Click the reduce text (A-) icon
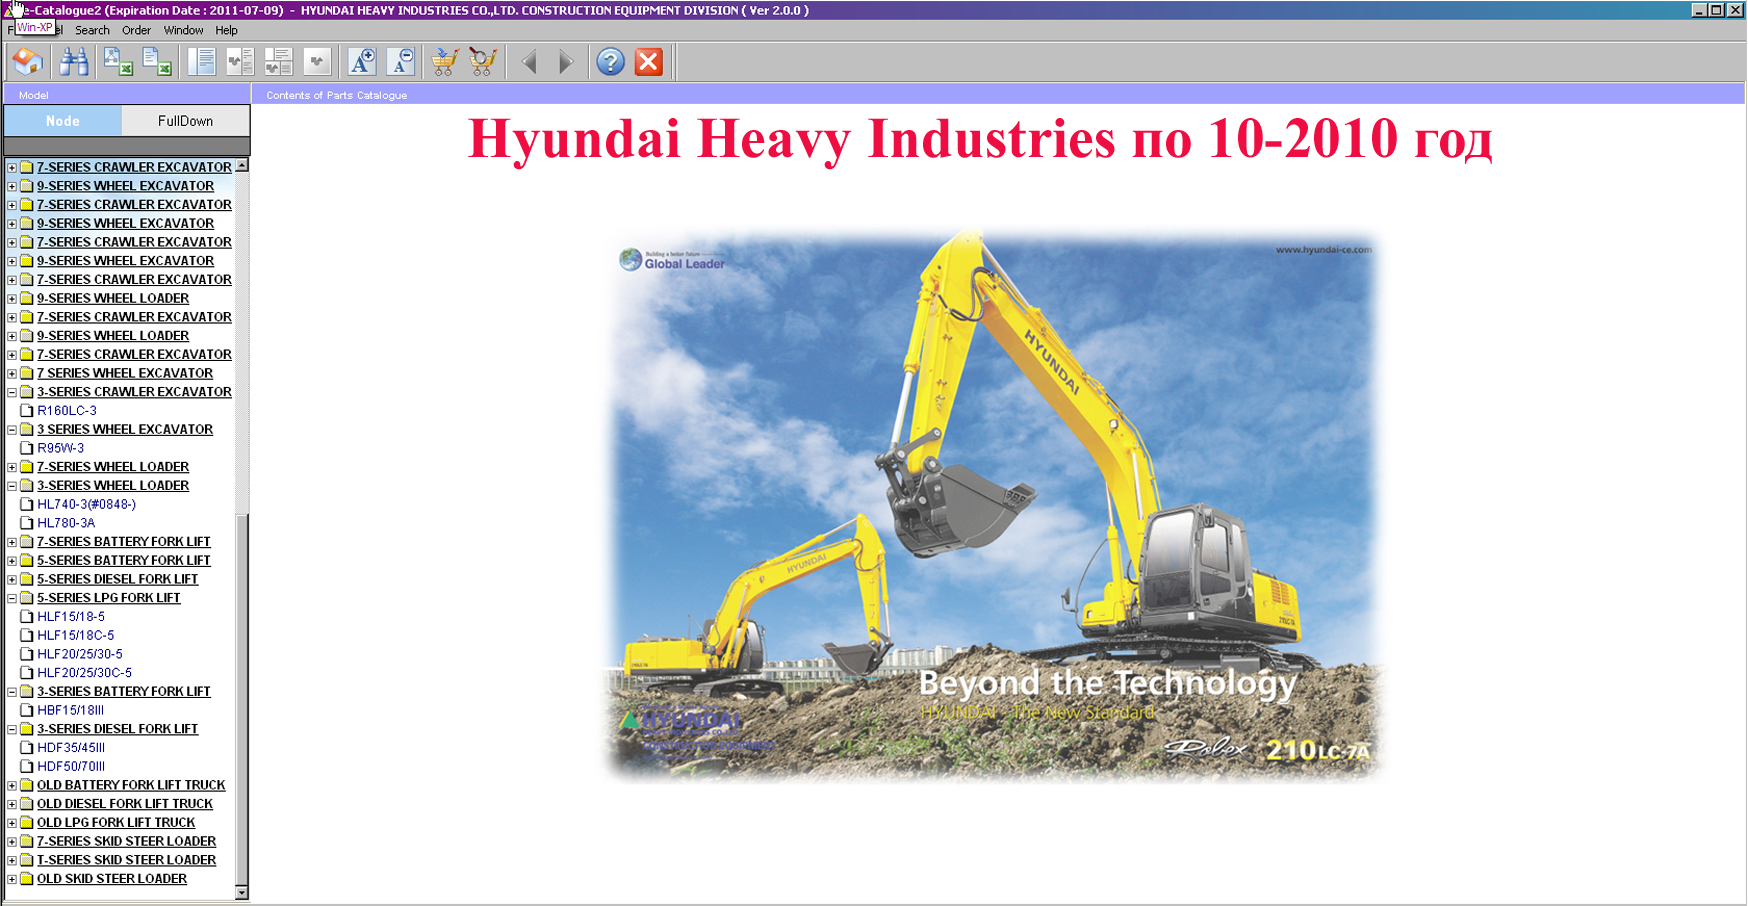1748x906 pixels. coord(401,62)
